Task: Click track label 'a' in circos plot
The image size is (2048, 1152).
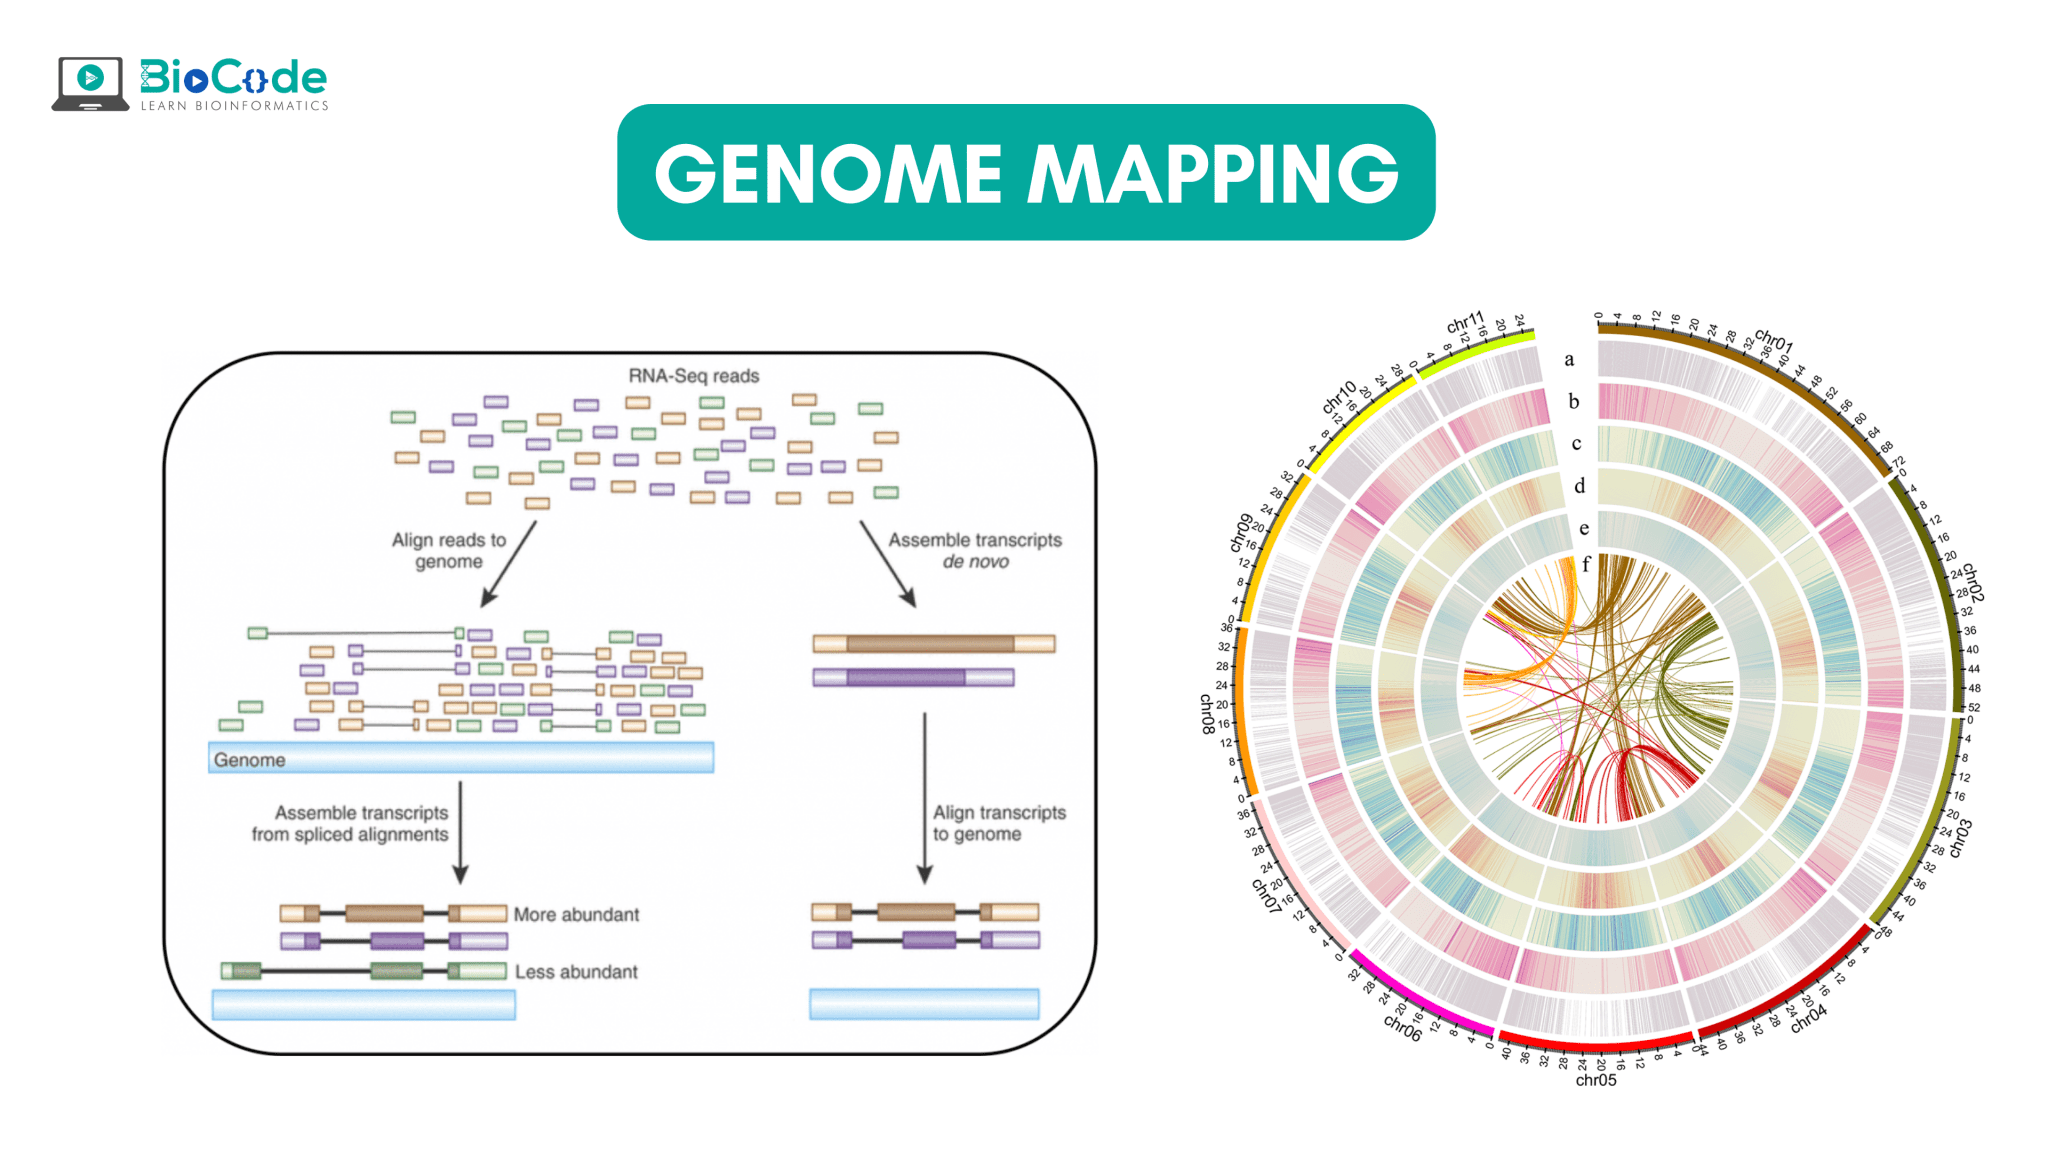Action: 1569,359
